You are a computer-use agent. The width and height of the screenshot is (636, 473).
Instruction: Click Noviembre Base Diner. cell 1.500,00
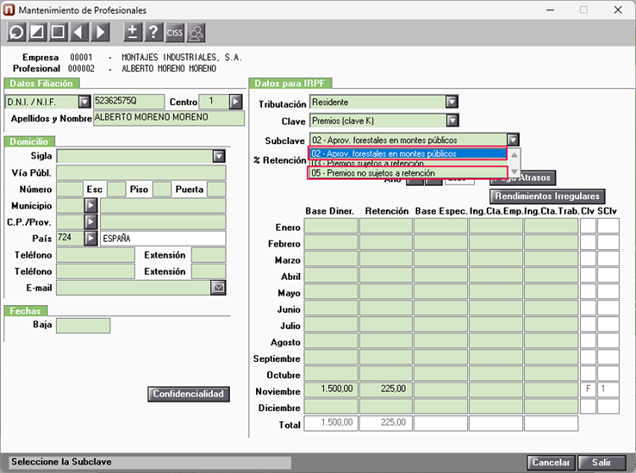pyautogui.click(x=331, y=389)
